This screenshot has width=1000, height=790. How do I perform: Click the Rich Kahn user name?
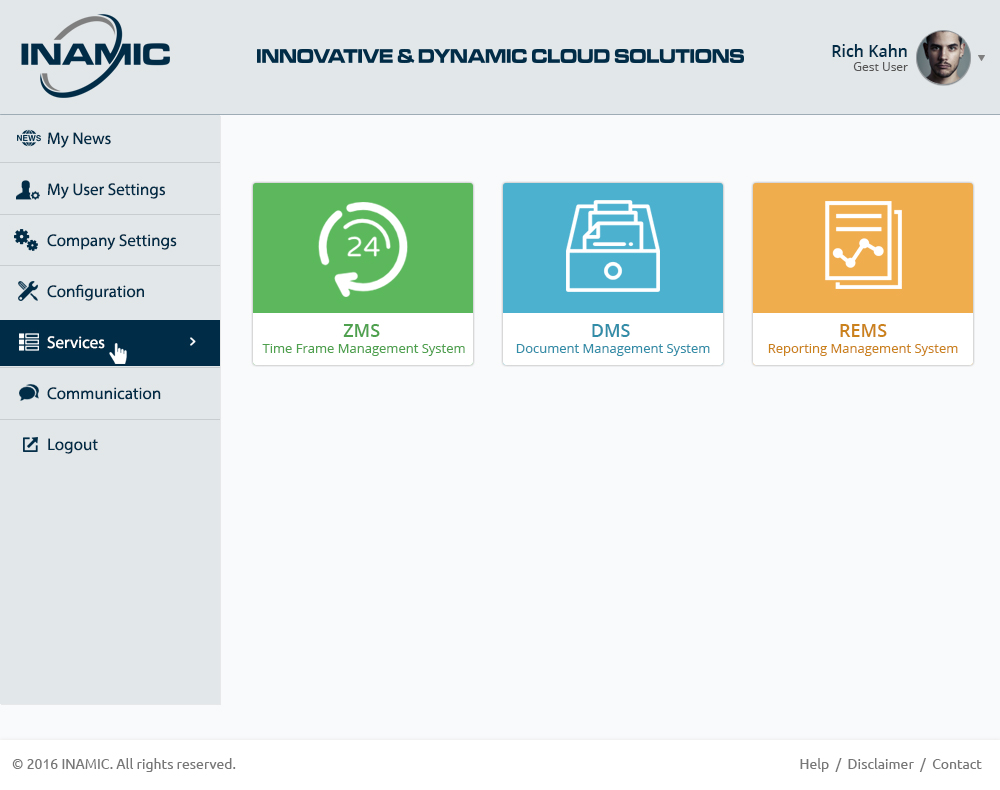pyautogui.click(x=869, y=50)
